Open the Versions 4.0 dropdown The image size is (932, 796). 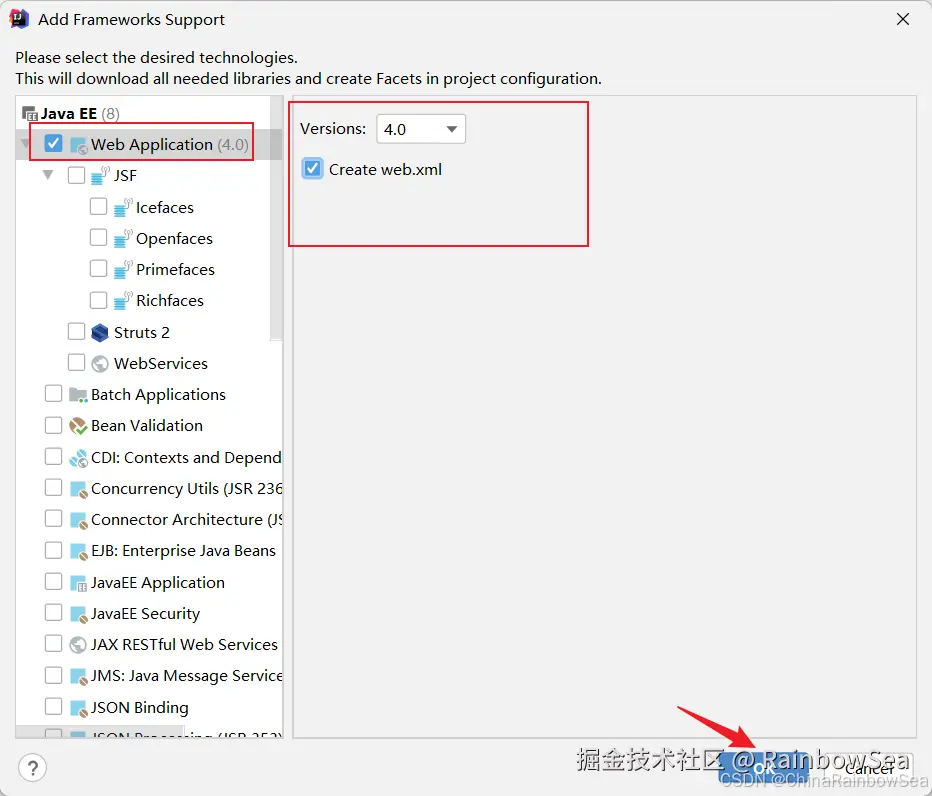tap(421, 129)
